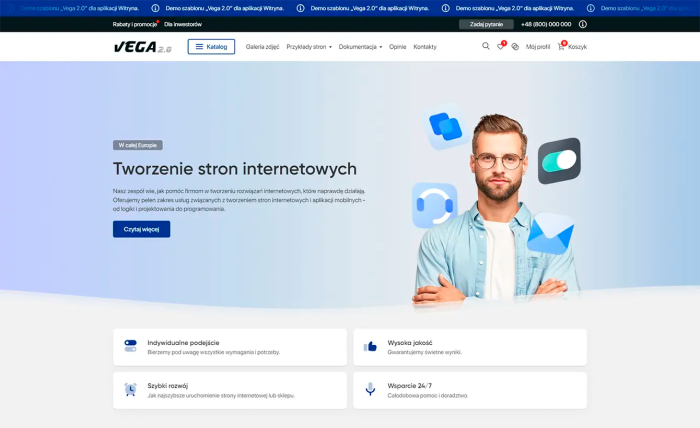Open the Kontakty menu item
Viewport: 700px width, 428px height.
click(x=425, y=47)
